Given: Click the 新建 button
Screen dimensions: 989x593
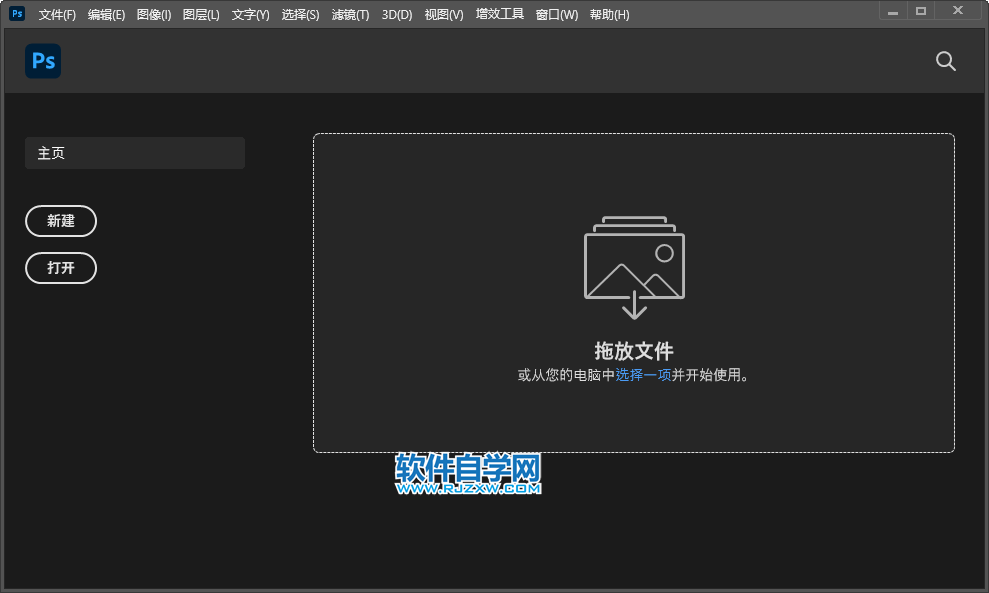Looking at the screenshot, I should pos(61,221).
